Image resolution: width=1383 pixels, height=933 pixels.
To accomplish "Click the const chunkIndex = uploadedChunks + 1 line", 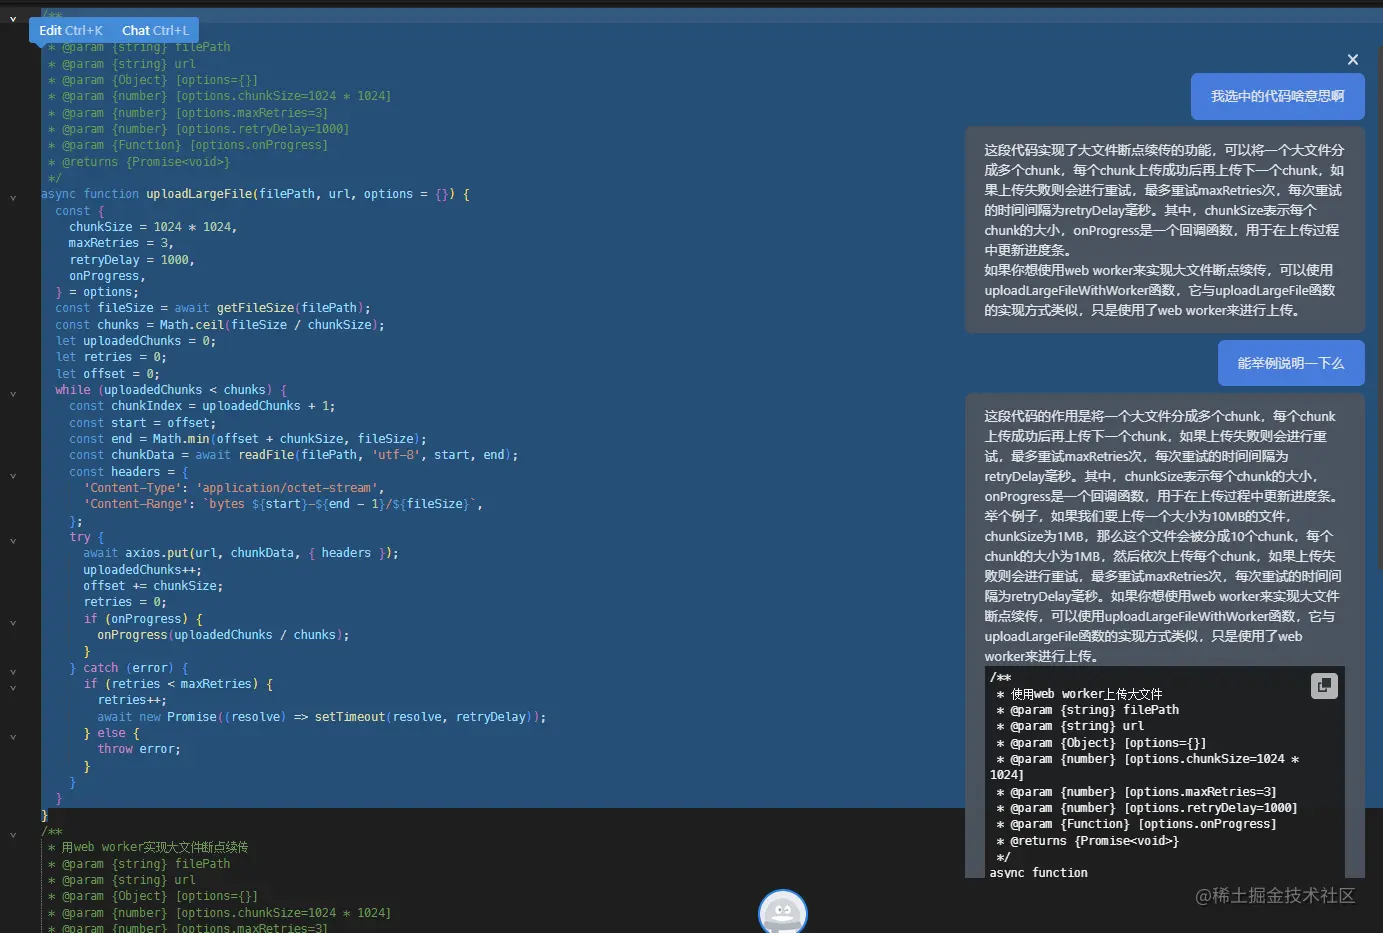I will point(202,406).
